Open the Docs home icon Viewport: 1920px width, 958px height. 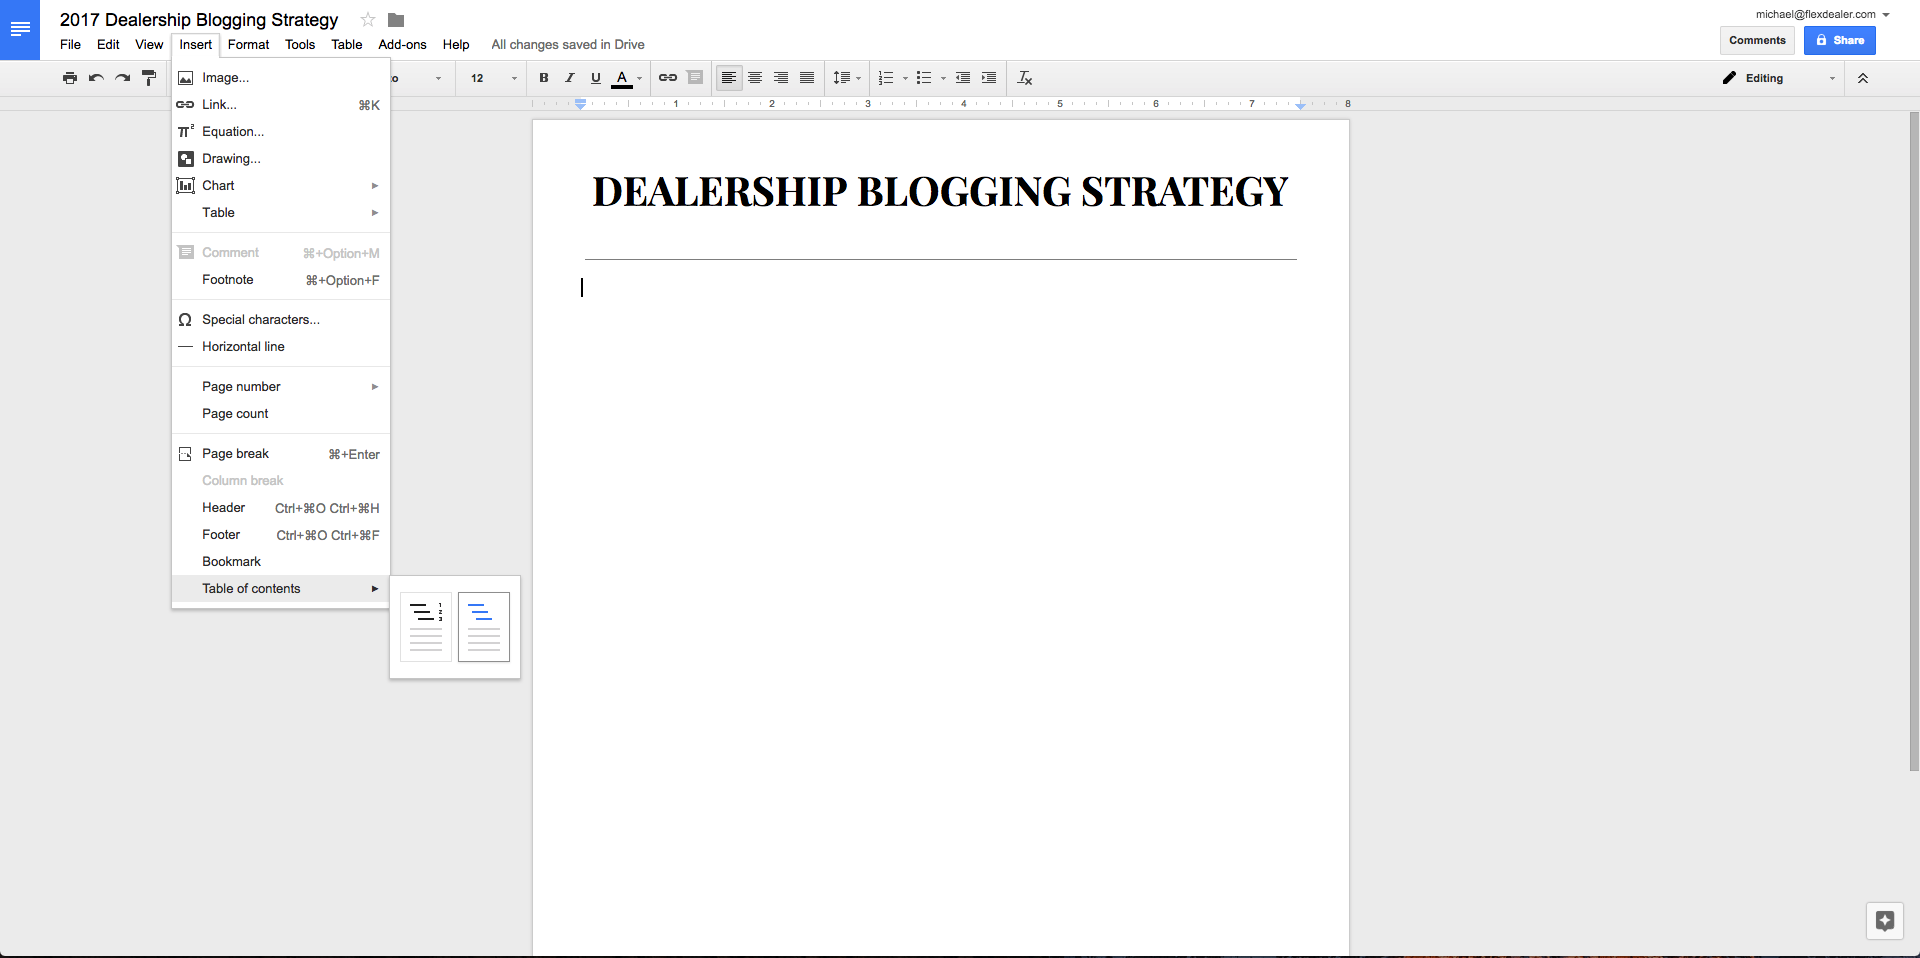coord(20,30)
